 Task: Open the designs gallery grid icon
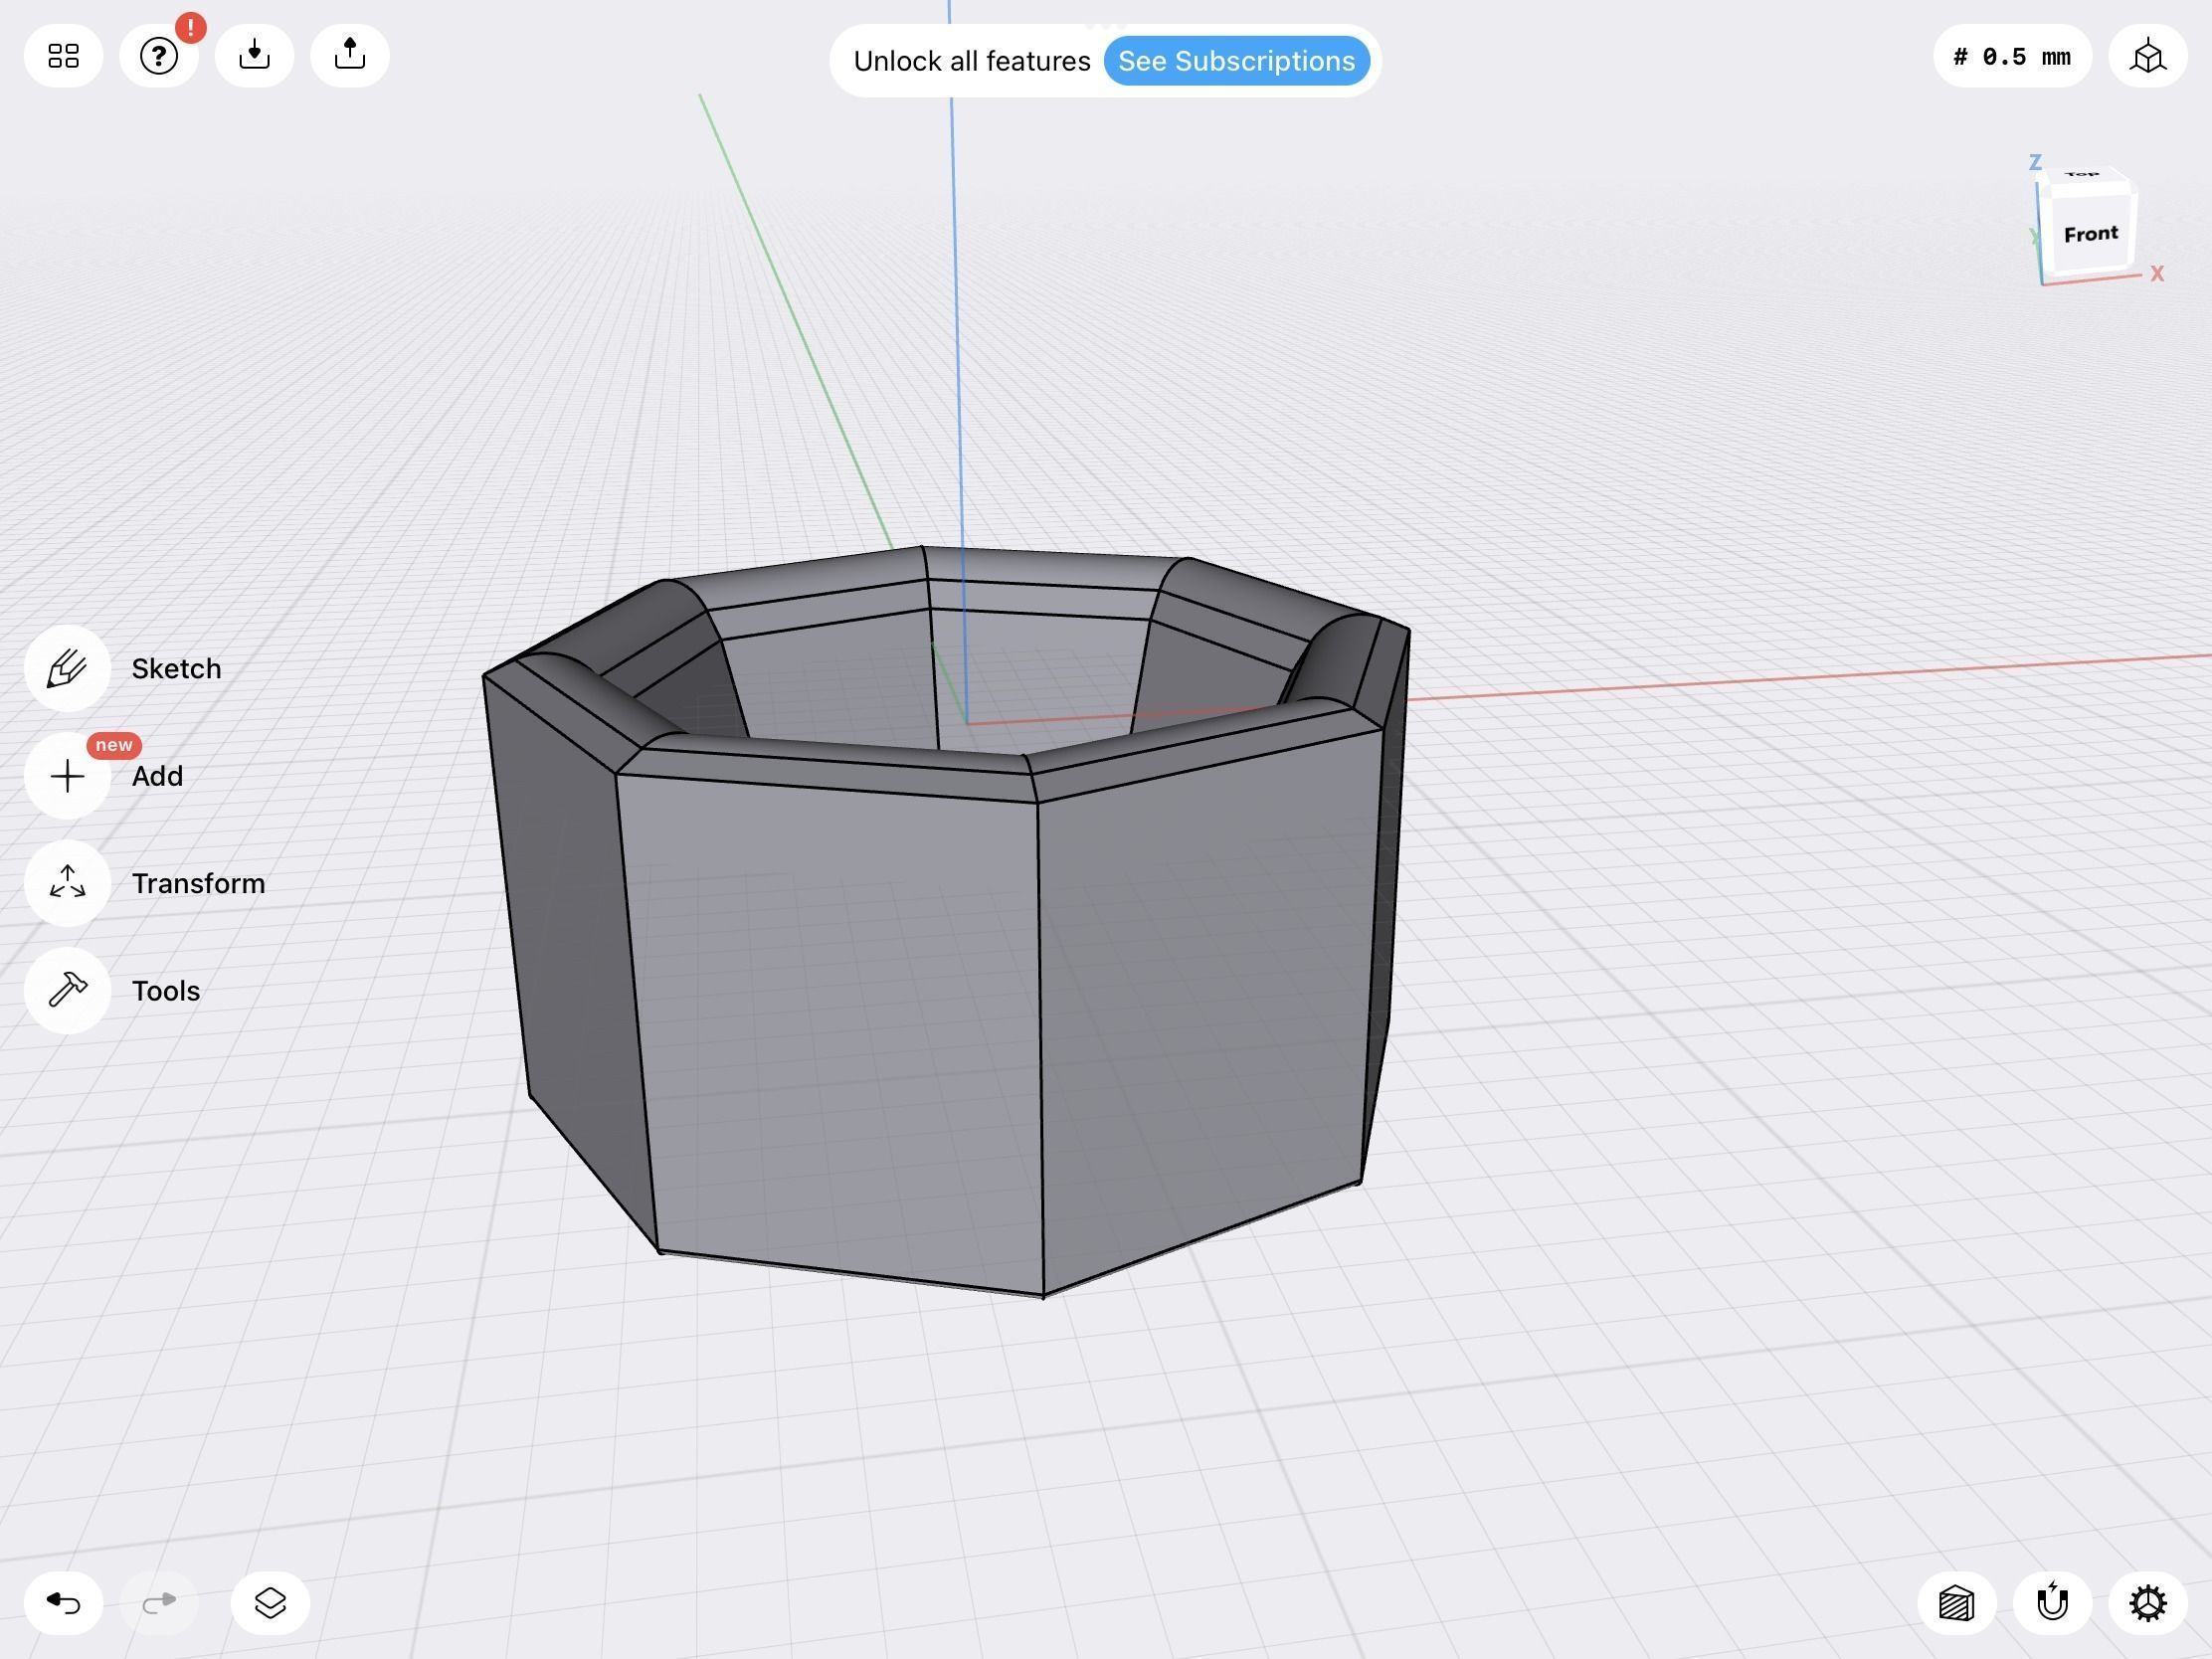[x=64, y=56]
